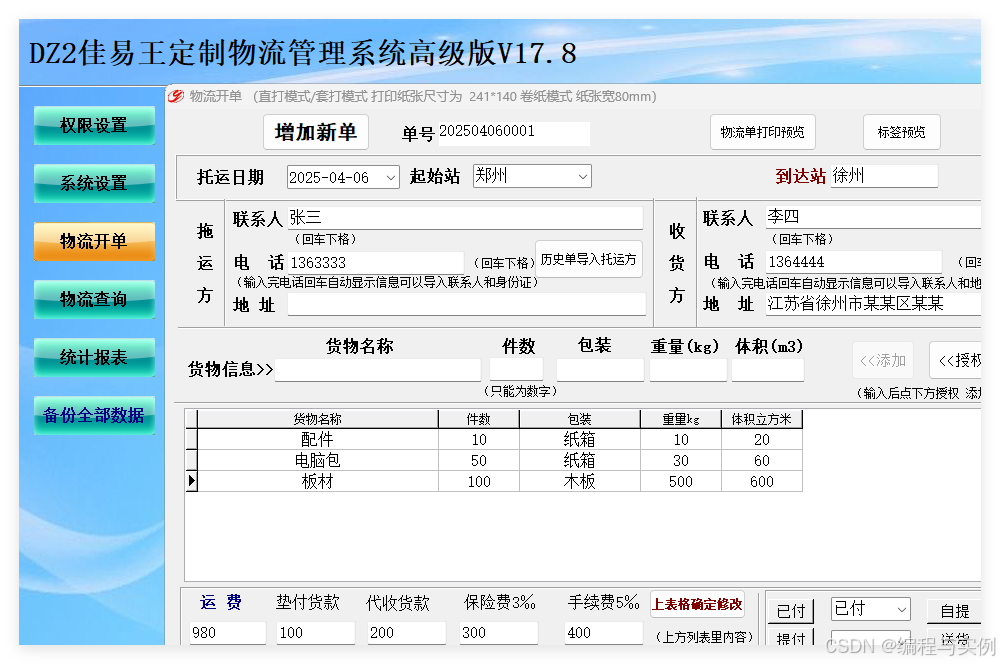Click the row arrow marker for 板材

pos(191,482)
